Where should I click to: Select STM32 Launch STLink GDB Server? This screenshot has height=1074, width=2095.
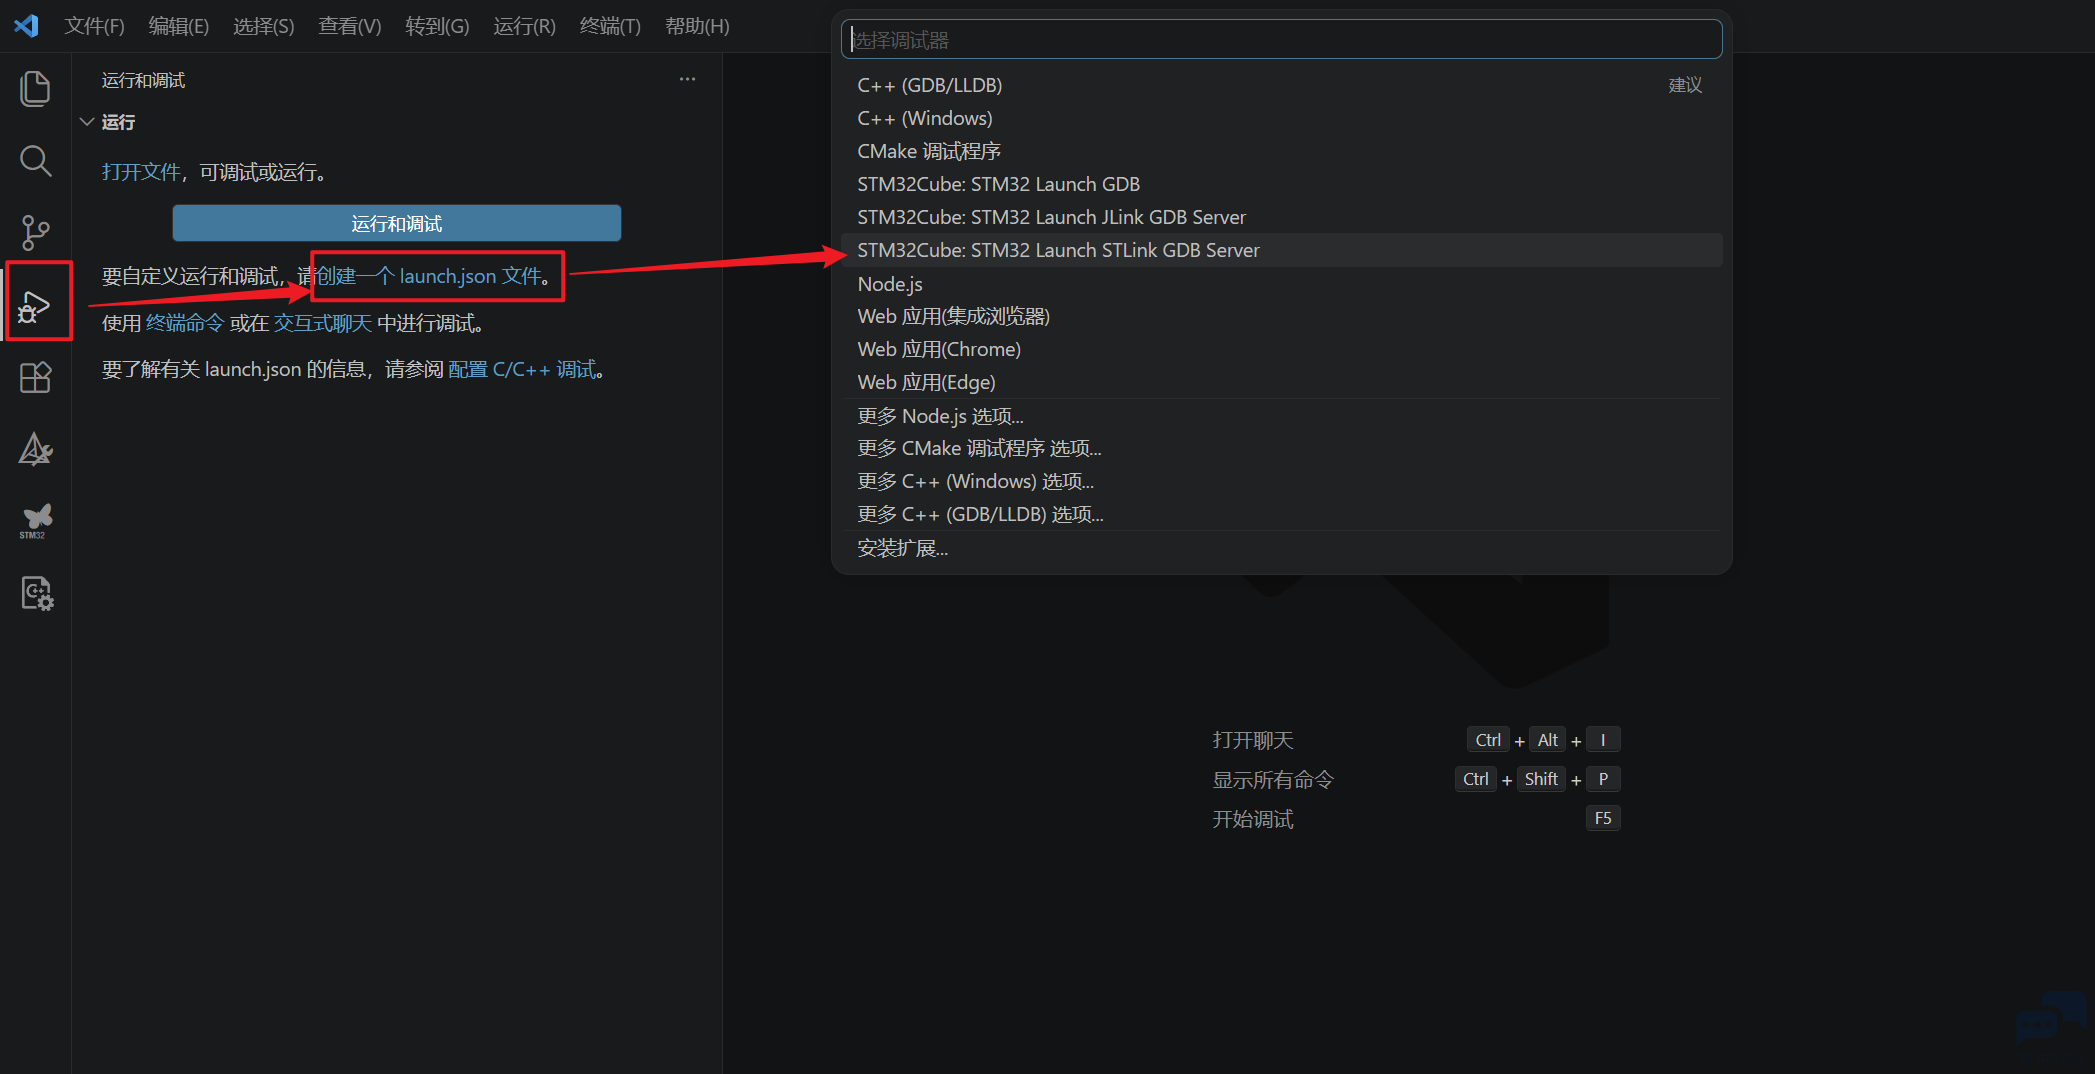pos(1281,250)
